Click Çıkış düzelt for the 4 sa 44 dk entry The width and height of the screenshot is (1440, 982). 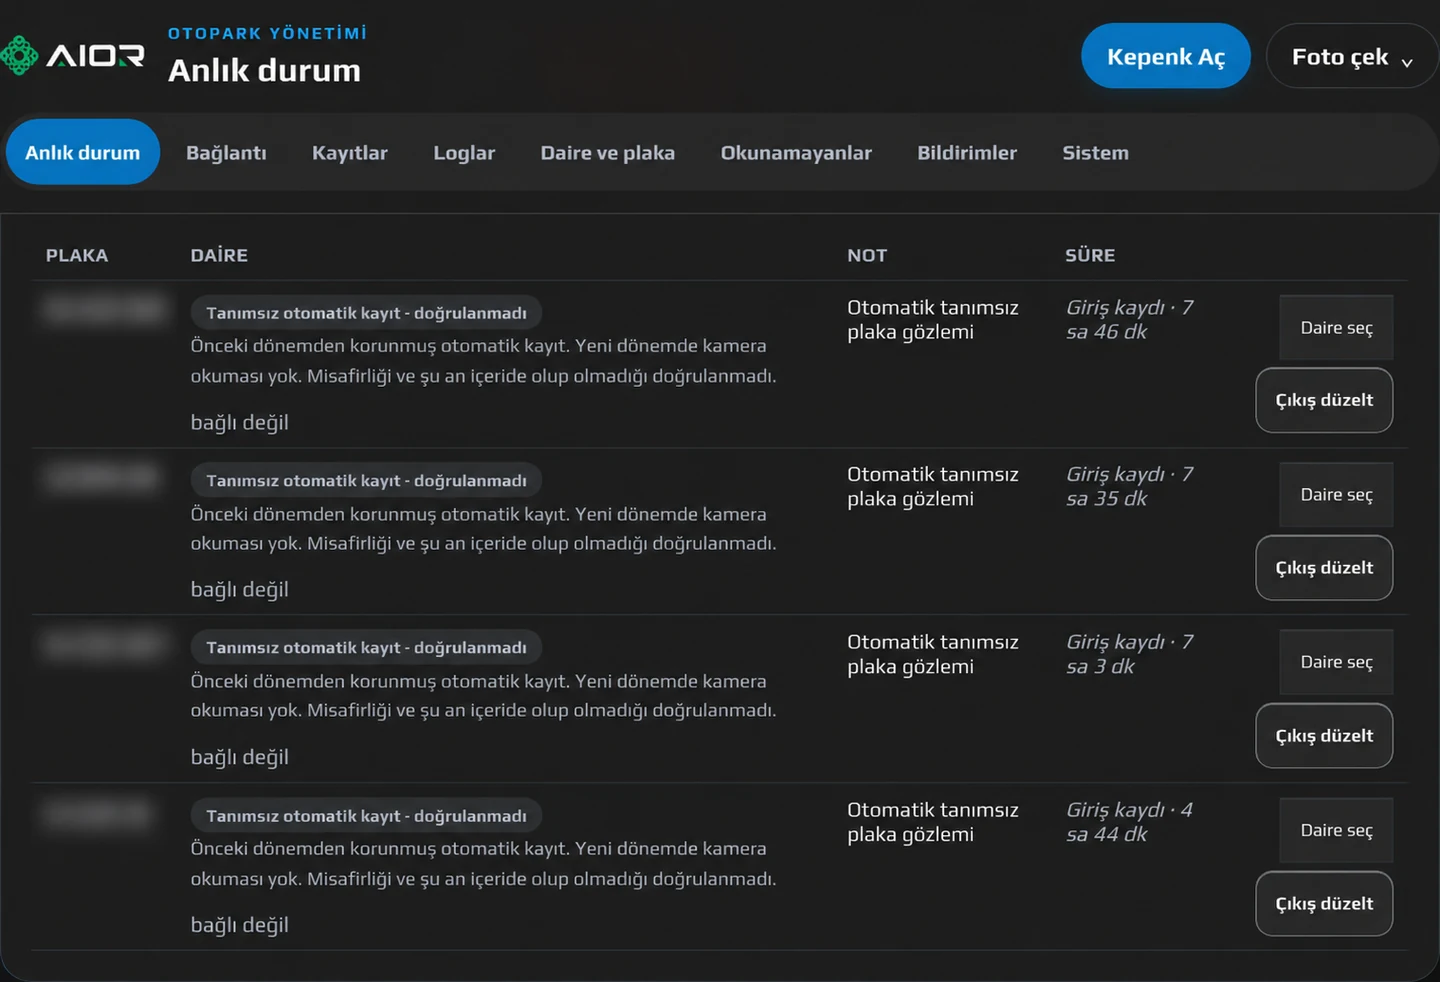point(1324,903)
